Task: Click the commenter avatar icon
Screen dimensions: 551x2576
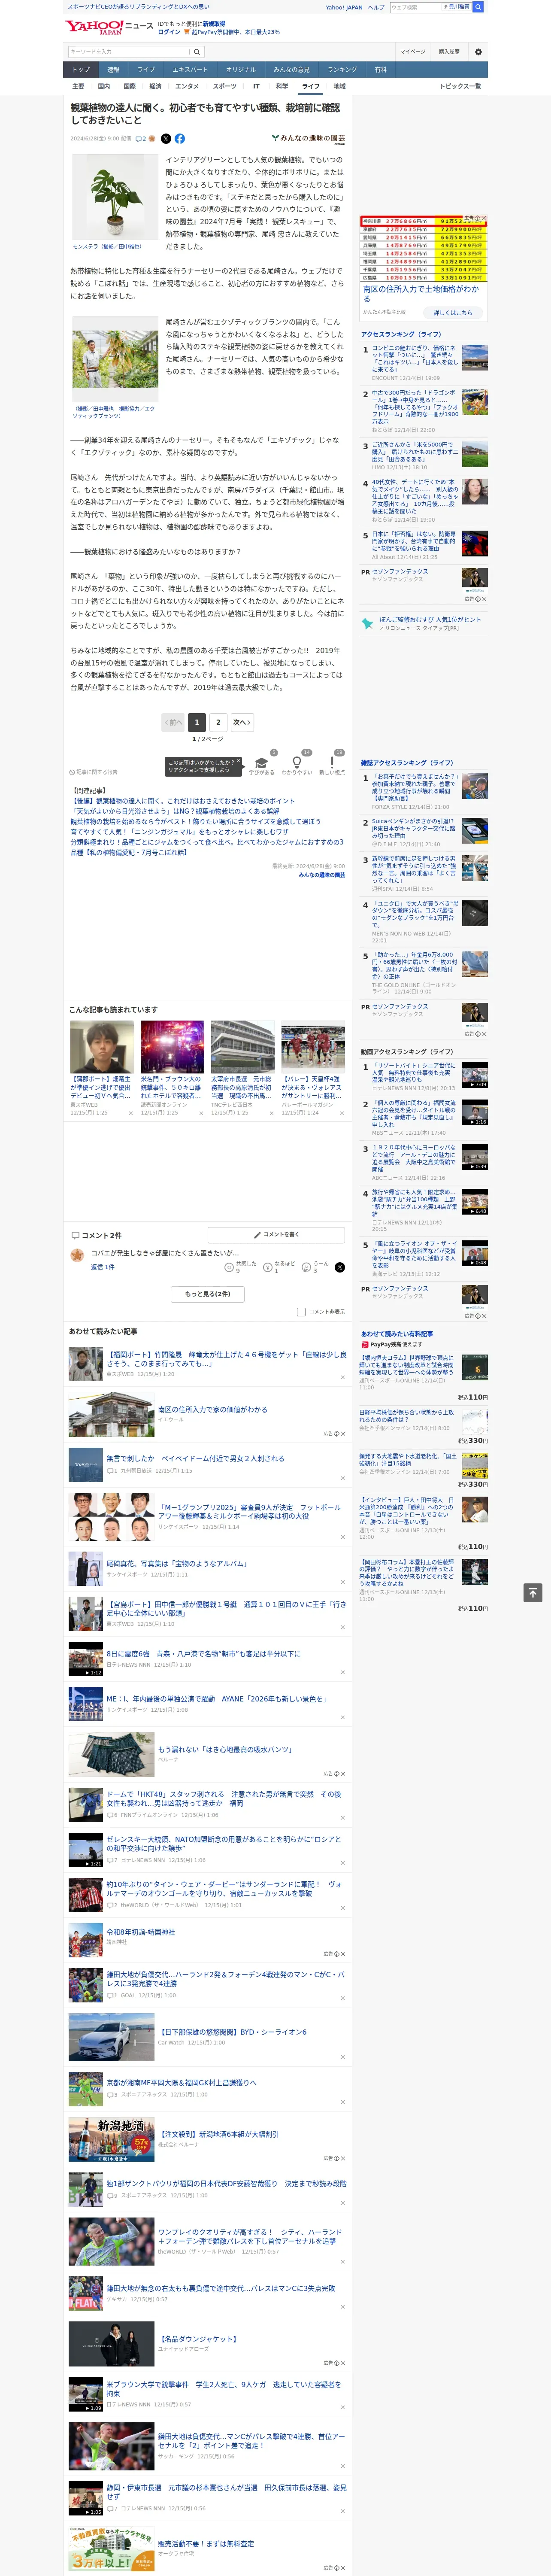Action: tap(77, 1254)
